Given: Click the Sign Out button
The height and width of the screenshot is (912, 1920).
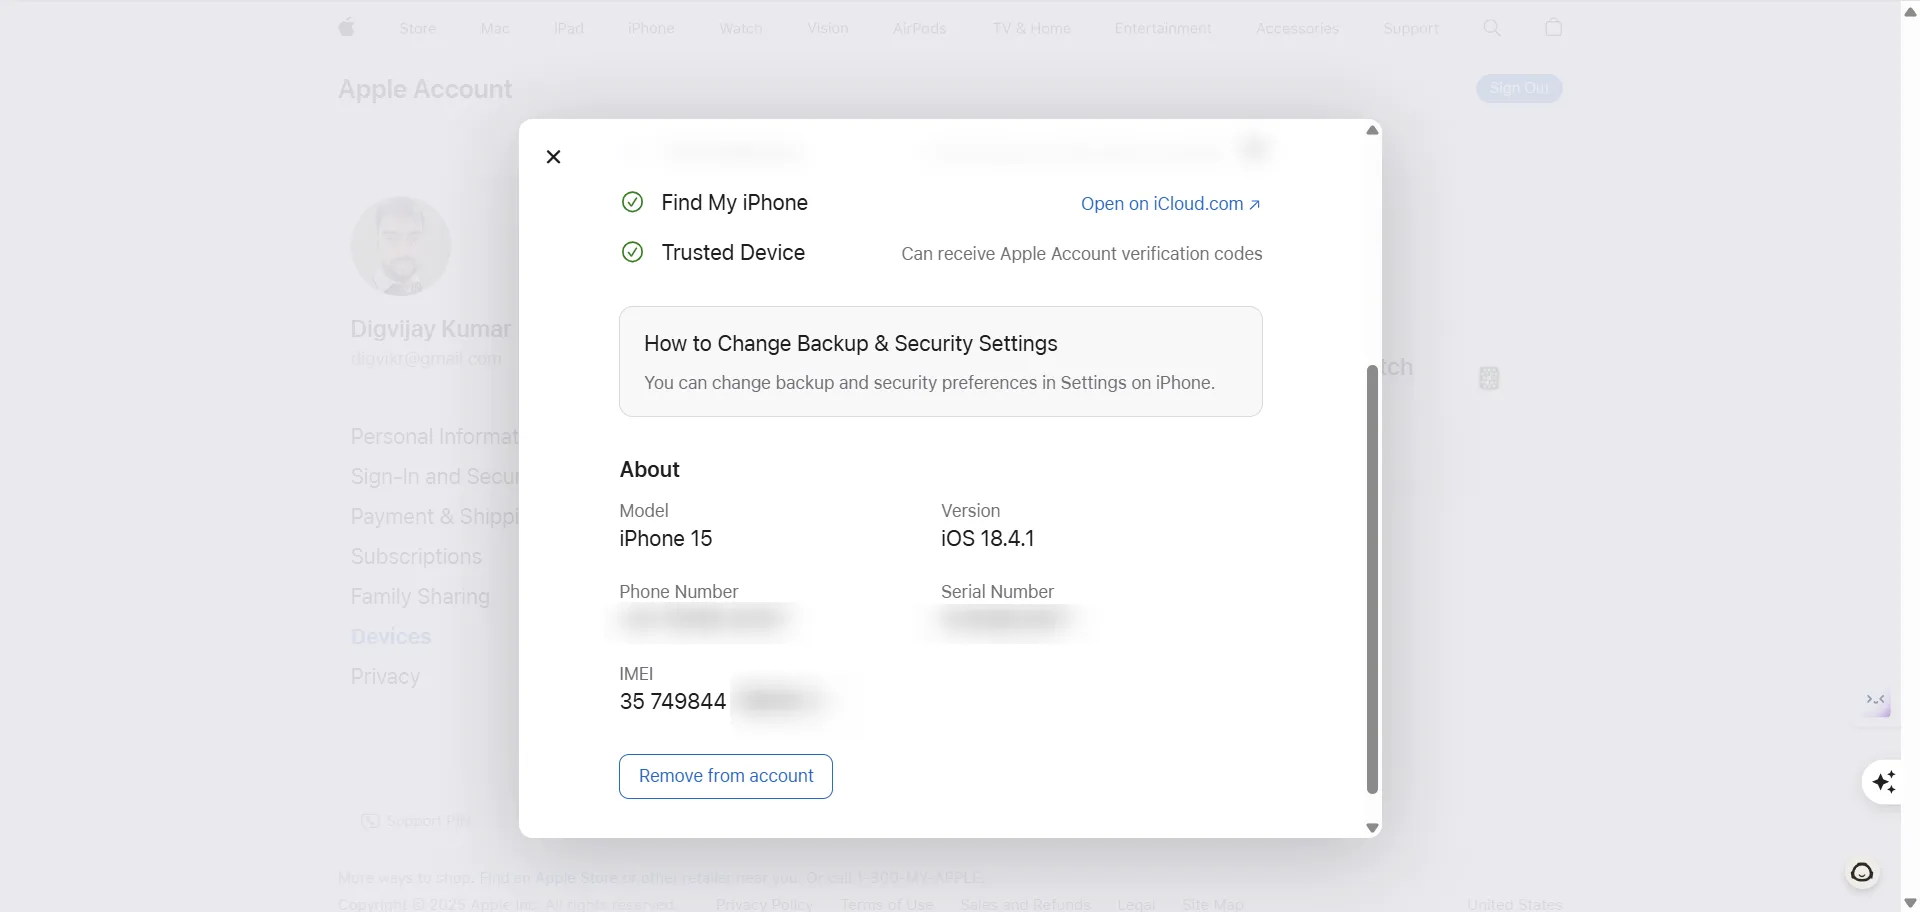Looking at the screenshot, I should coord(1518,89).
